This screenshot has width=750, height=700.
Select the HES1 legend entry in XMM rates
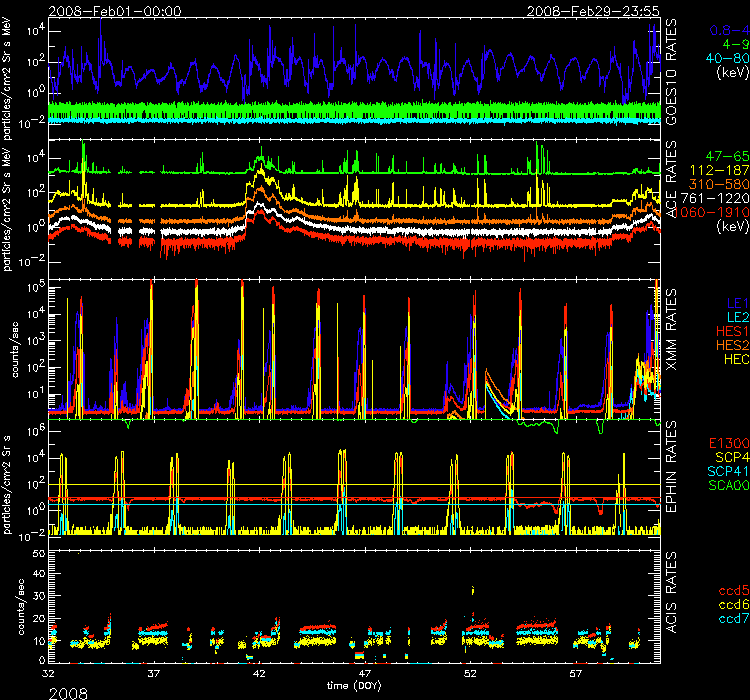[x=727, y=329]
